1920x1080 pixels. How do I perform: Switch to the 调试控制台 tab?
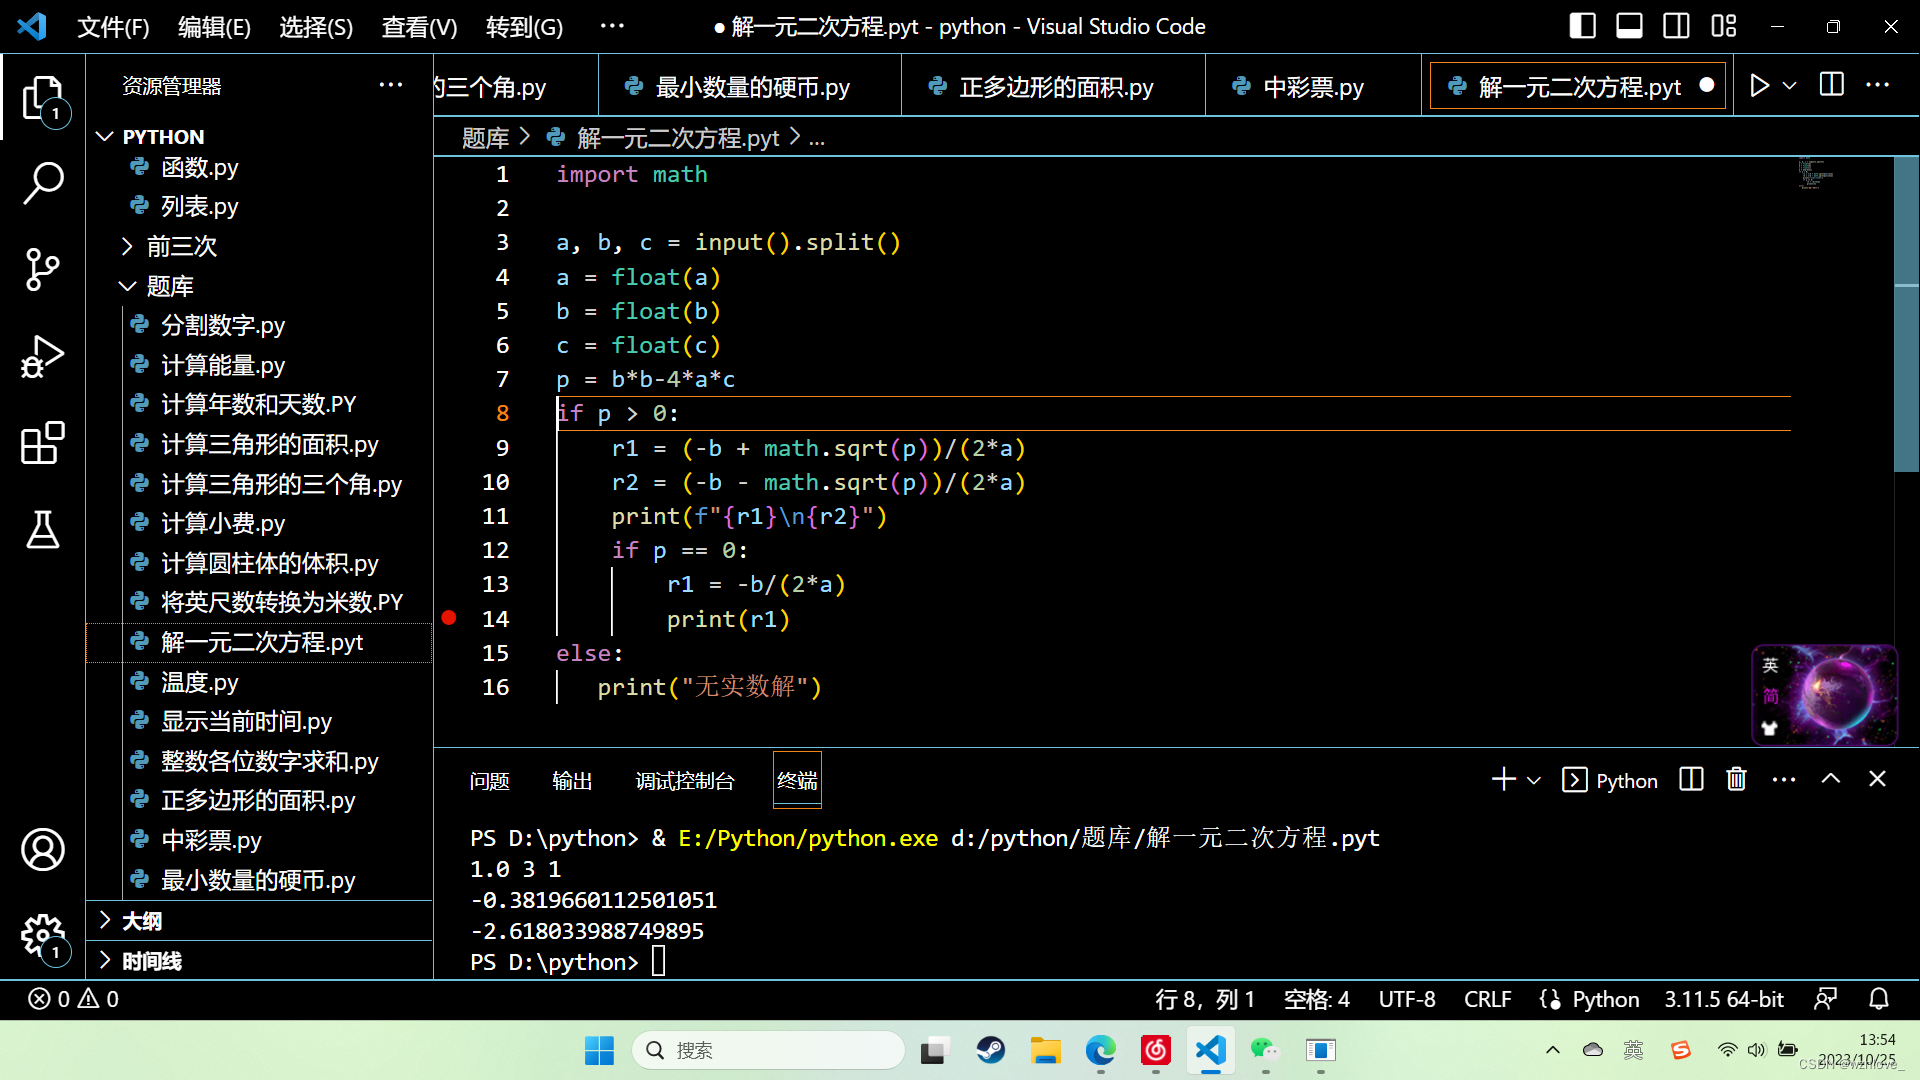point(685,781)
